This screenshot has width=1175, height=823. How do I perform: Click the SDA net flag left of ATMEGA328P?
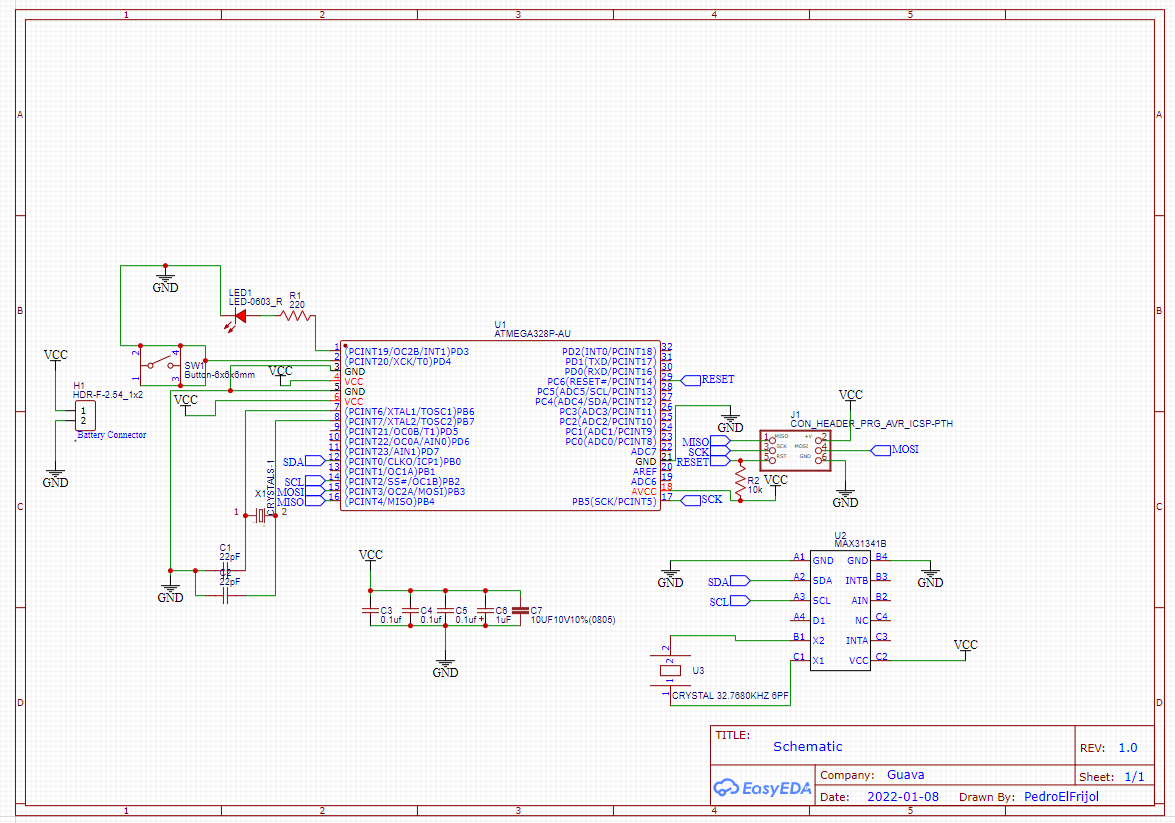pyautogui.click(x=303, y=462)
